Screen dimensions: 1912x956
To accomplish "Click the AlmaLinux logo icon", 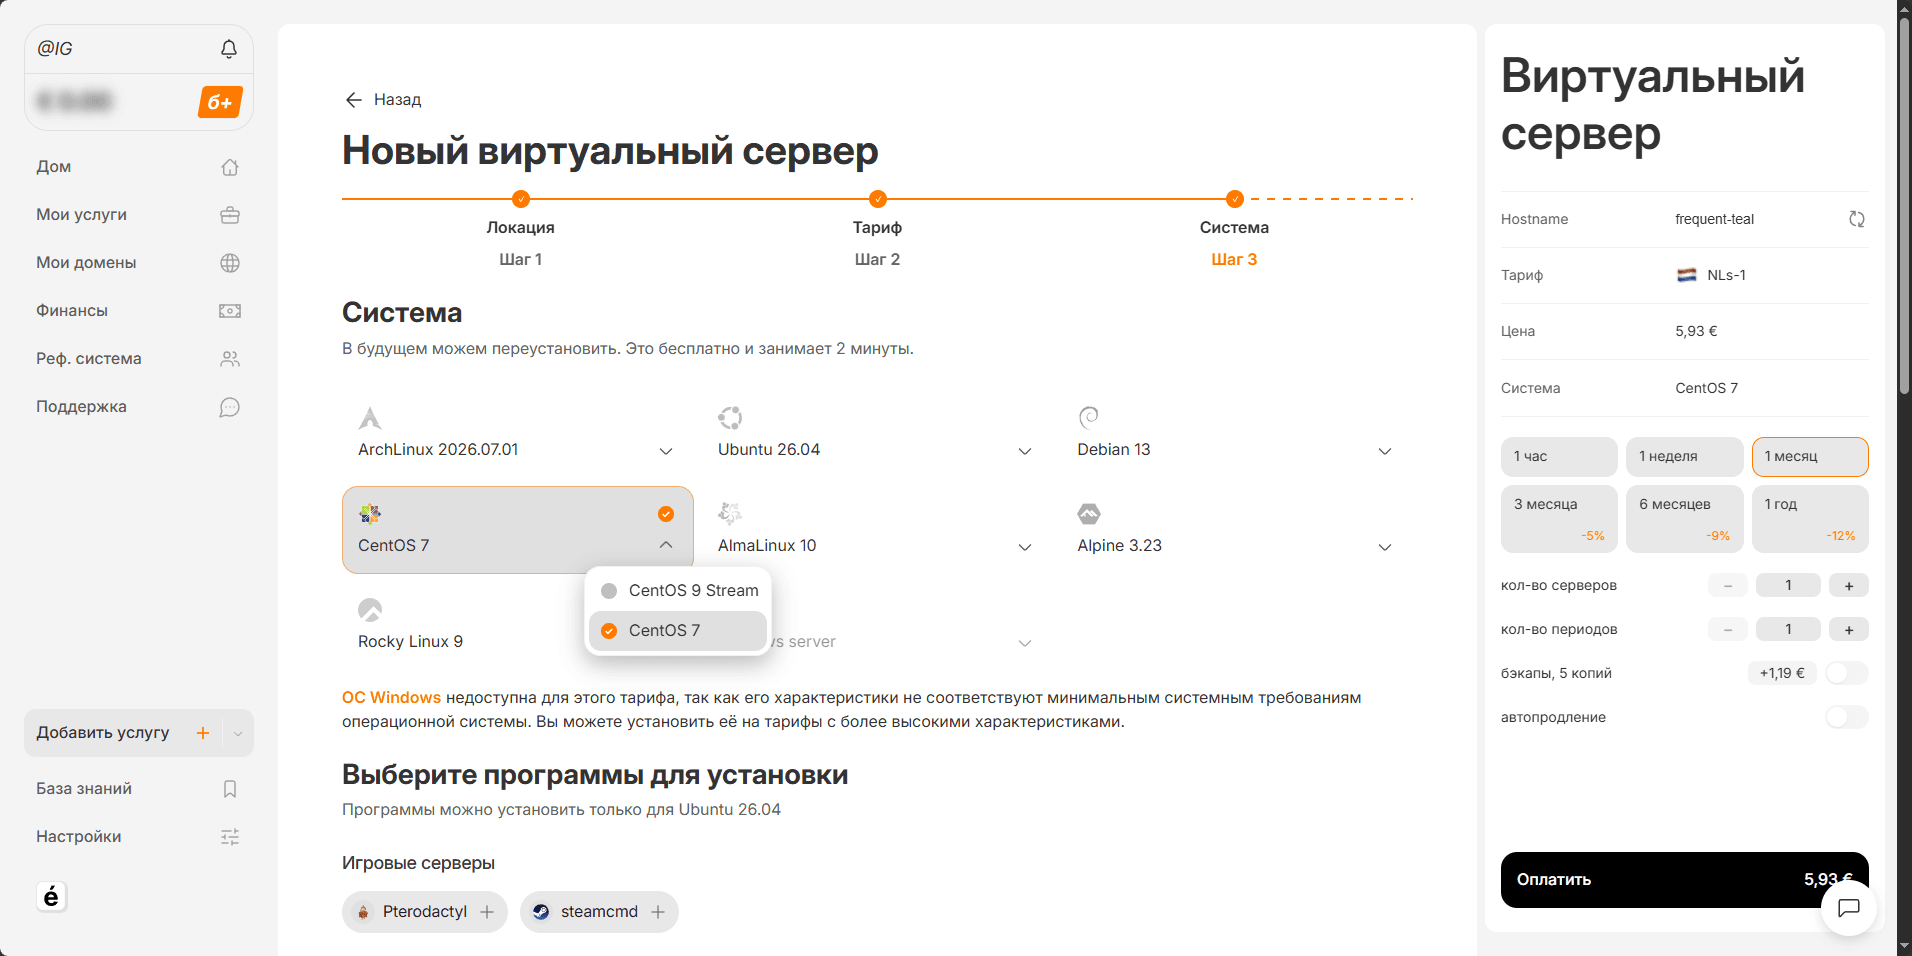I will pyautogui.click(x=730, y=514).
